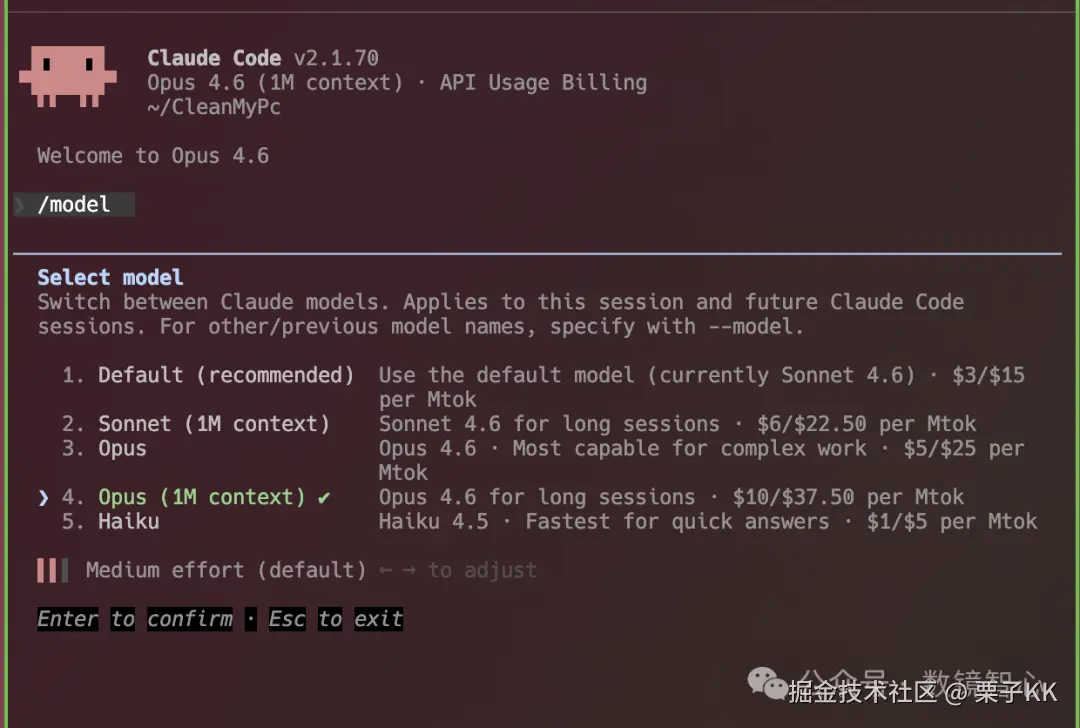1080x728 pixels.
Task: Pick the Haiku model option
Action: click(128, 521)
